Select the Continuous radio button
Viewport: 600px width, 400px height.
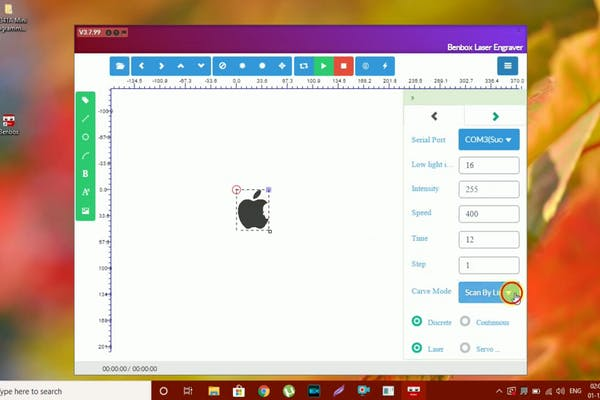tap(465, 321)
